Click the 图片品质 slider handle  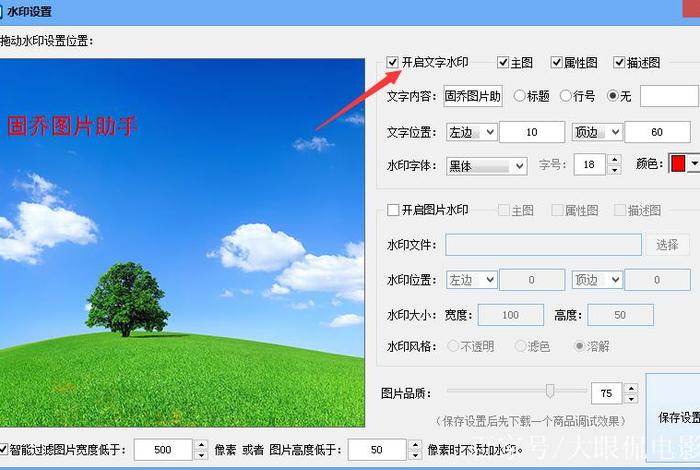[550, 391]
